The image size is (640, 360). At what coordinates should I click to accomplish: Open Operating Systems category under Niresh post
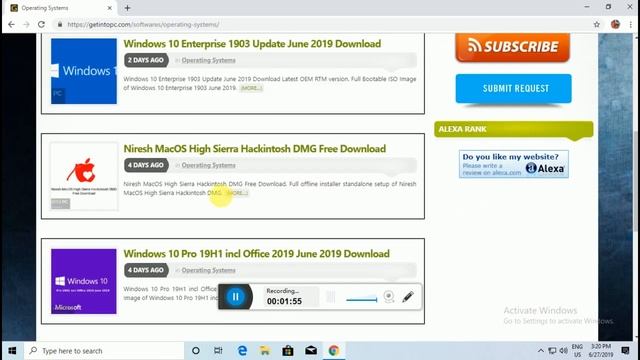pyautogui.click(x=208, y=165)
